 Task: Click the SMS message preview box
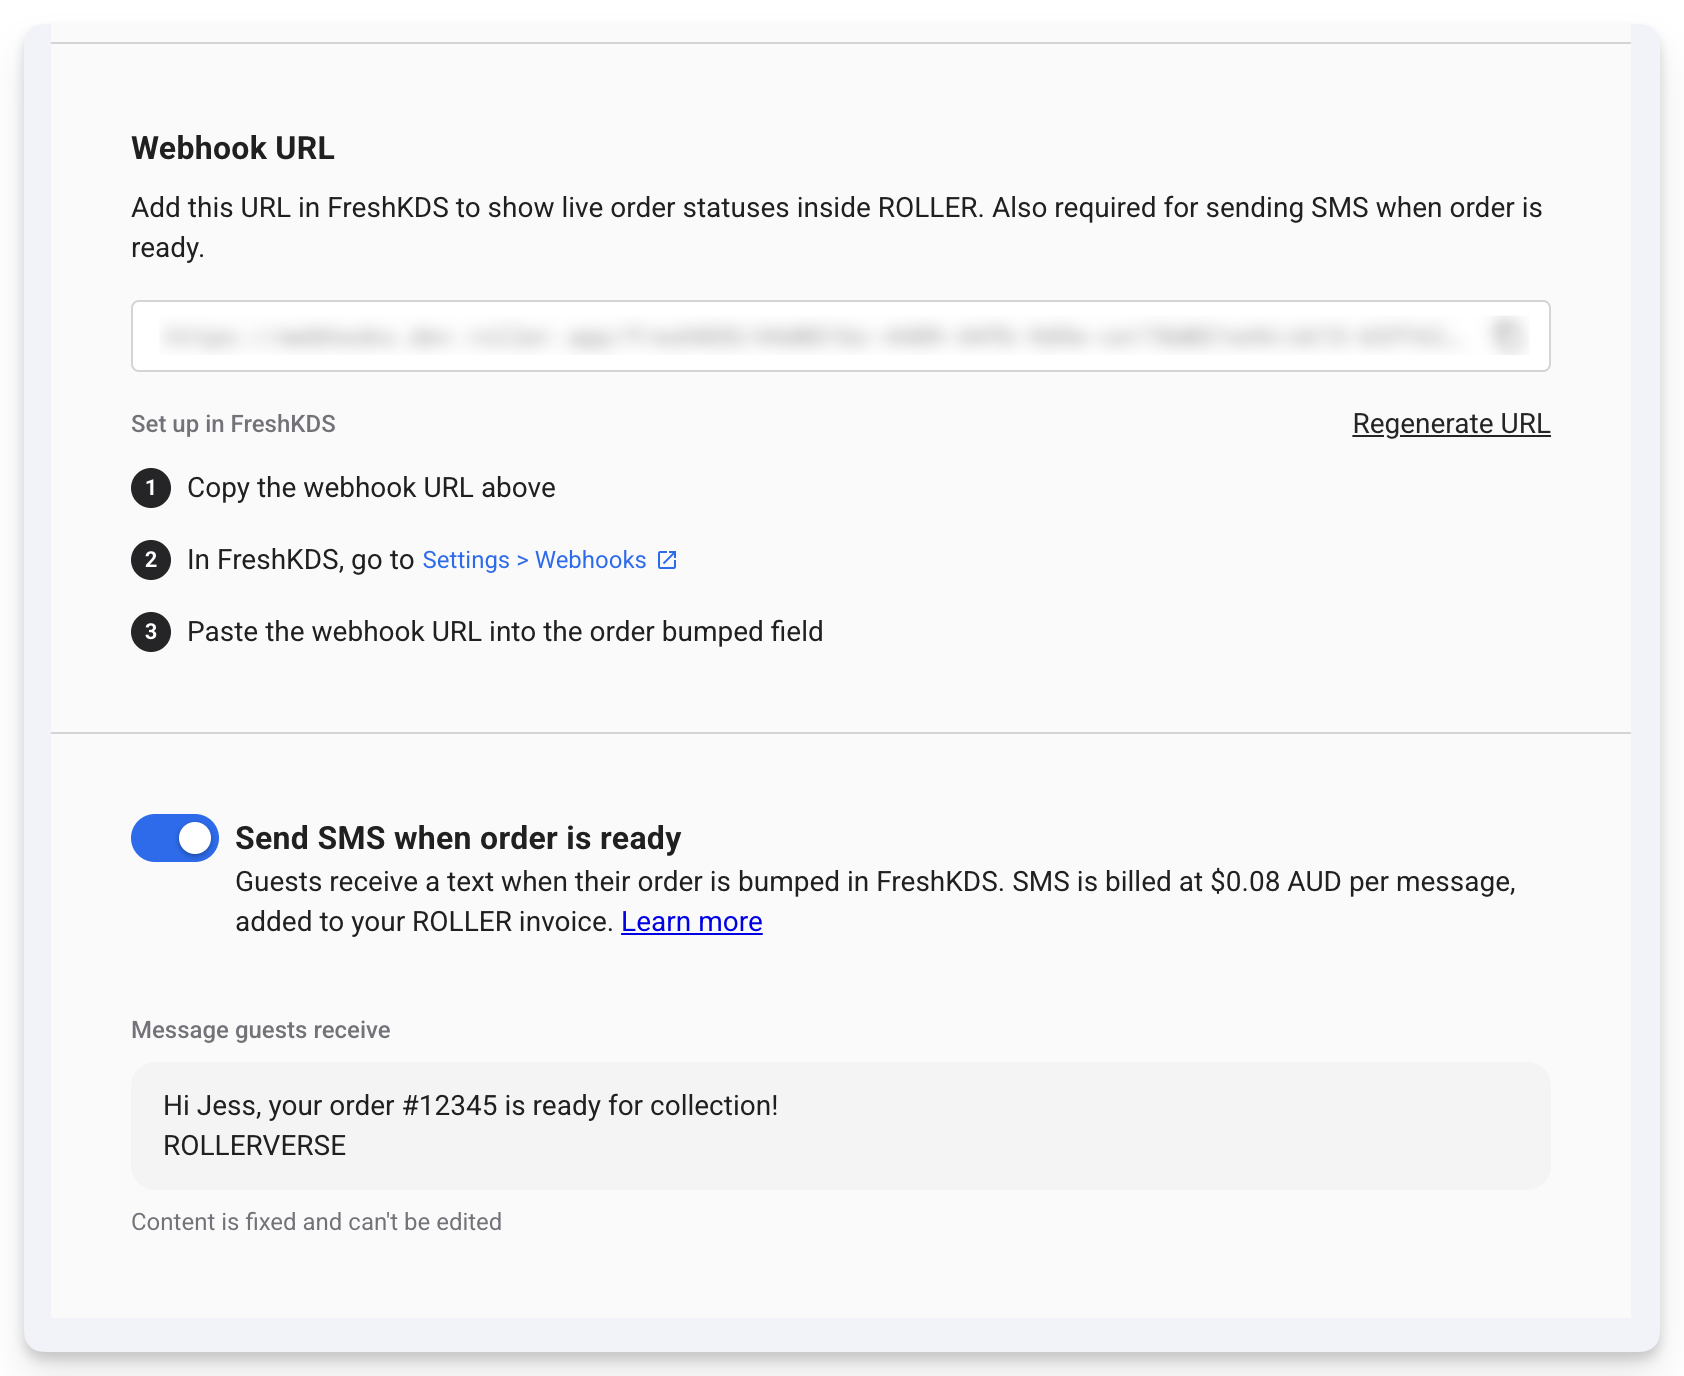(x=841, y=1126)
